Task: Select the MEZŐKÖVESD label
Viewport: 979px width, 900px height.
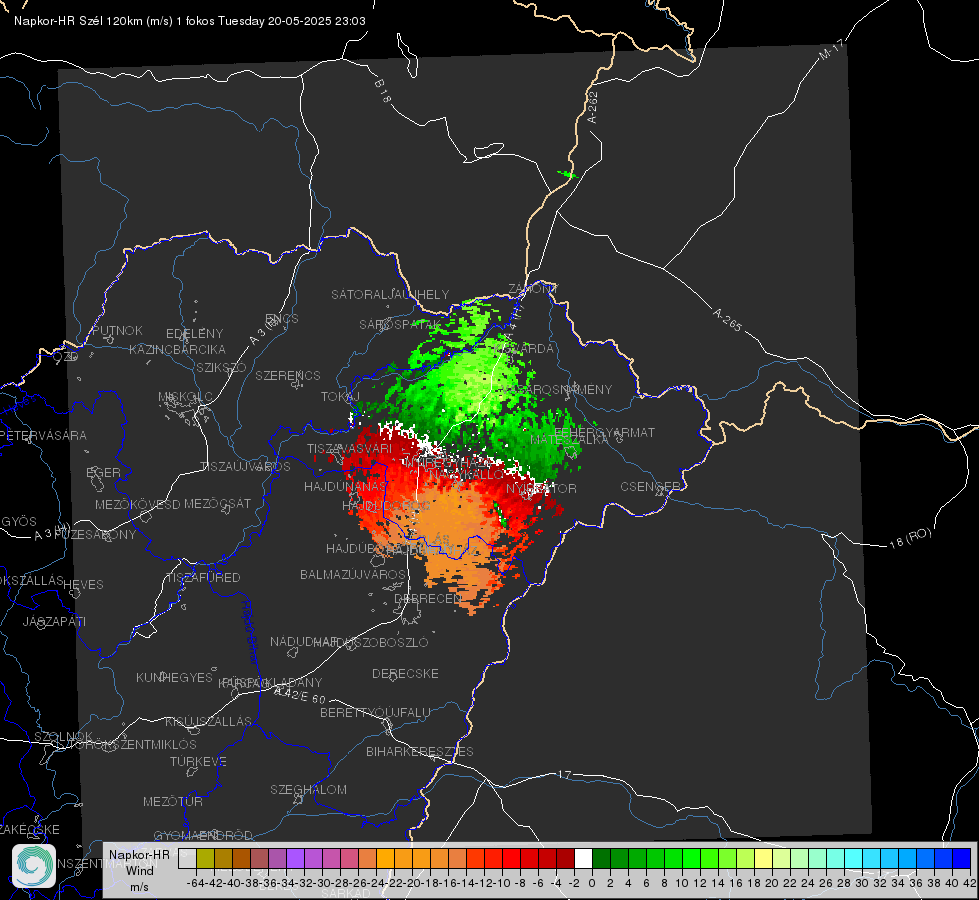Action: click(138, 504)
